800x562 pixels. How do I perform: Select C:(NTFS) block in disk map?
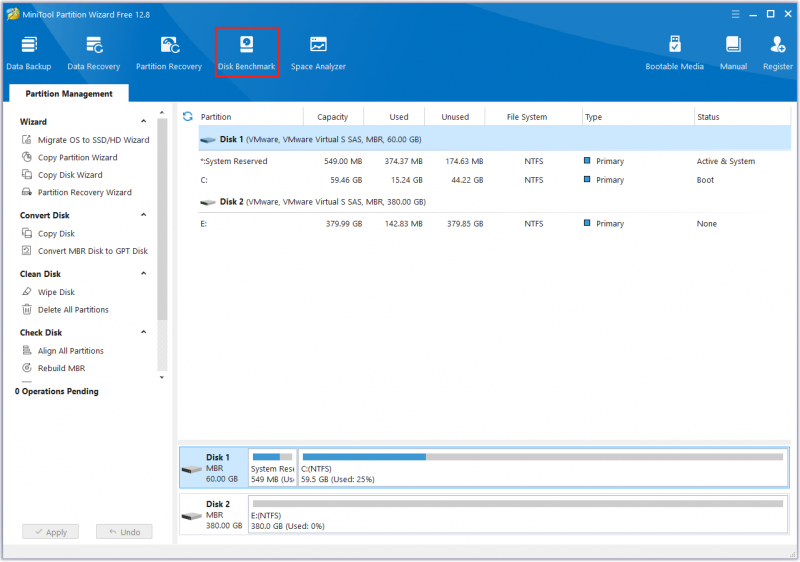[543, 467]
